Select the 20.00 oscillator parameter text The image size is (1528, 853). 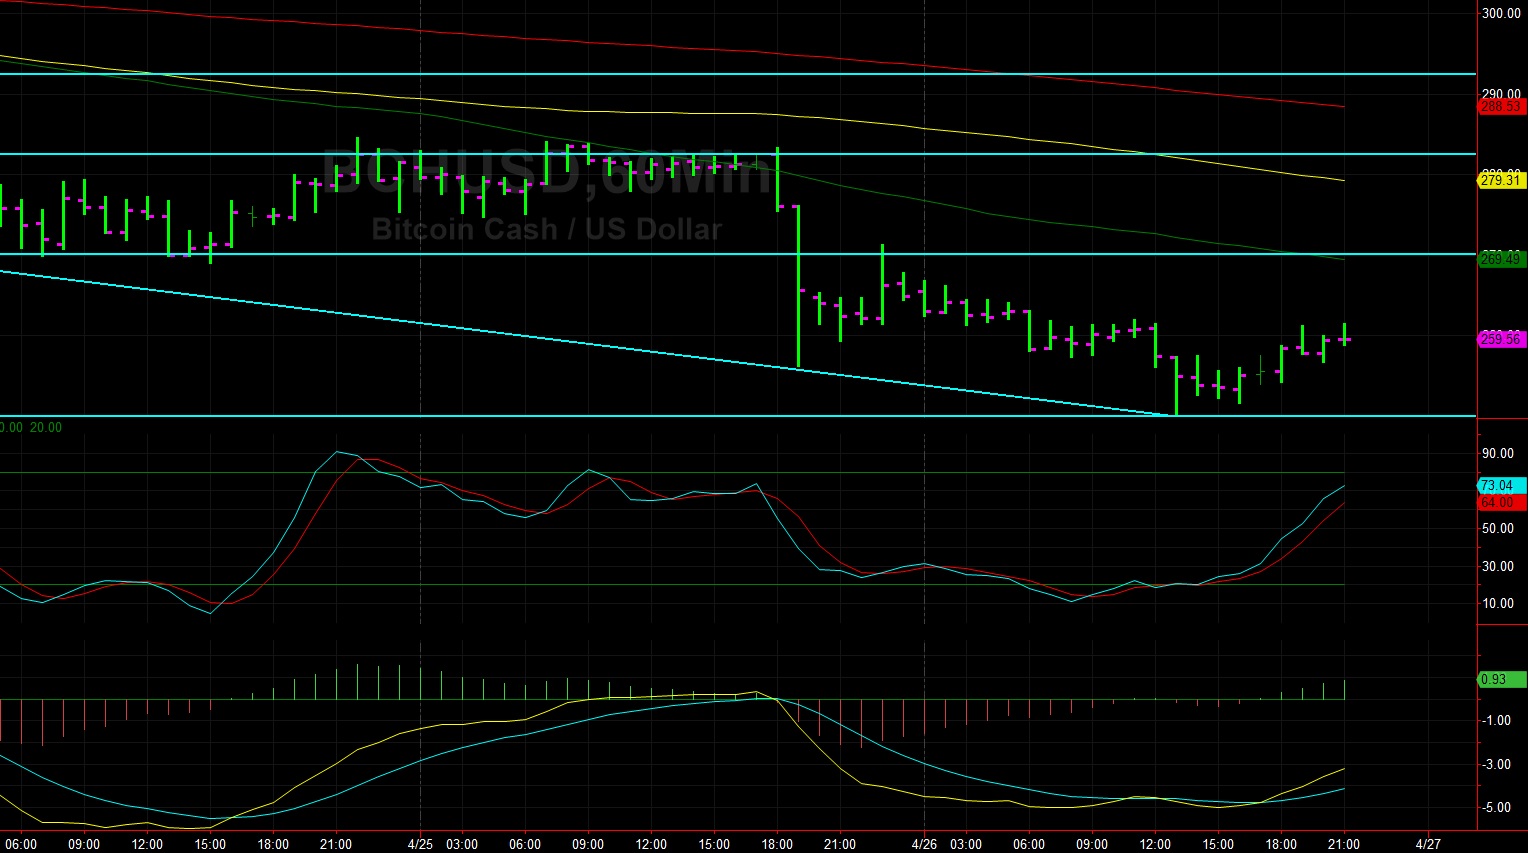pos(45,426)
